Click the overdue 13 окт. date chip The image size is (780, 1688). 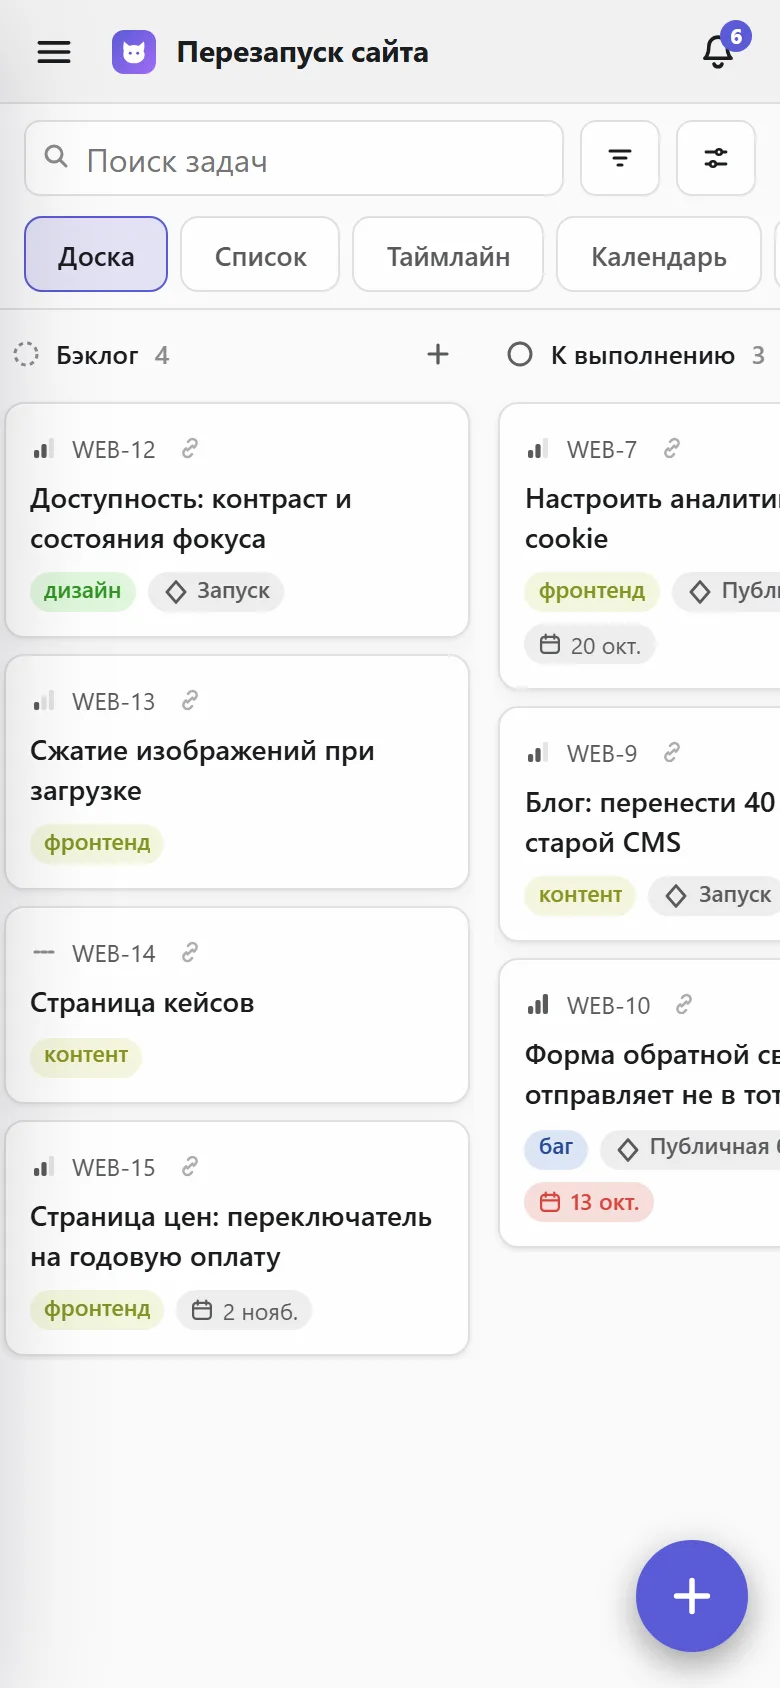pos(589,1201)
